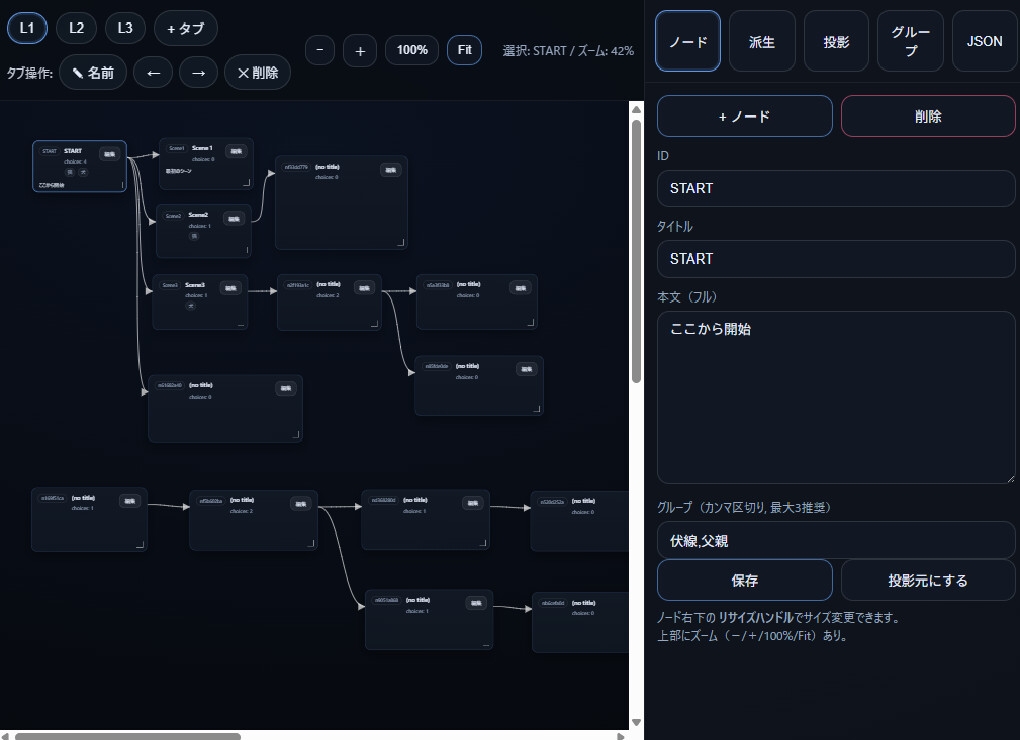Click the 犬 group badge on START node
Image resolution: width=1020 pixels, height=740 pixels.
pos(84,173)
